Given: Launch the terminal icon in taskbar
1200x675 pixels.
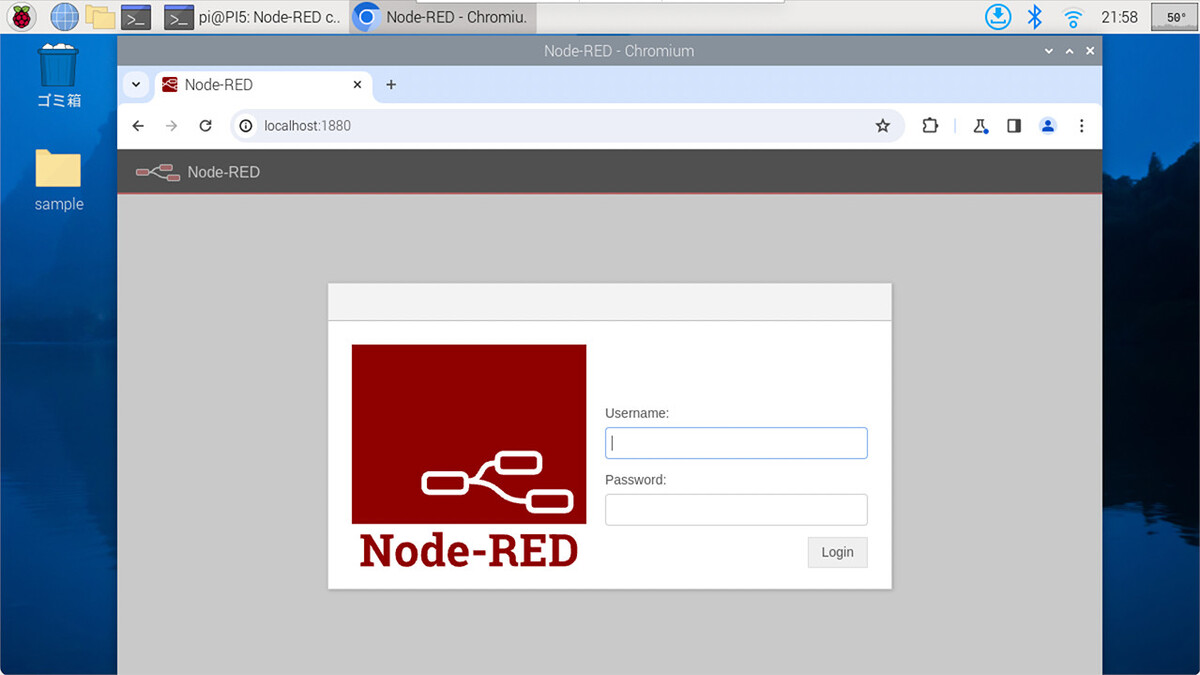Looking at the screenshot, I should [136, 17].
